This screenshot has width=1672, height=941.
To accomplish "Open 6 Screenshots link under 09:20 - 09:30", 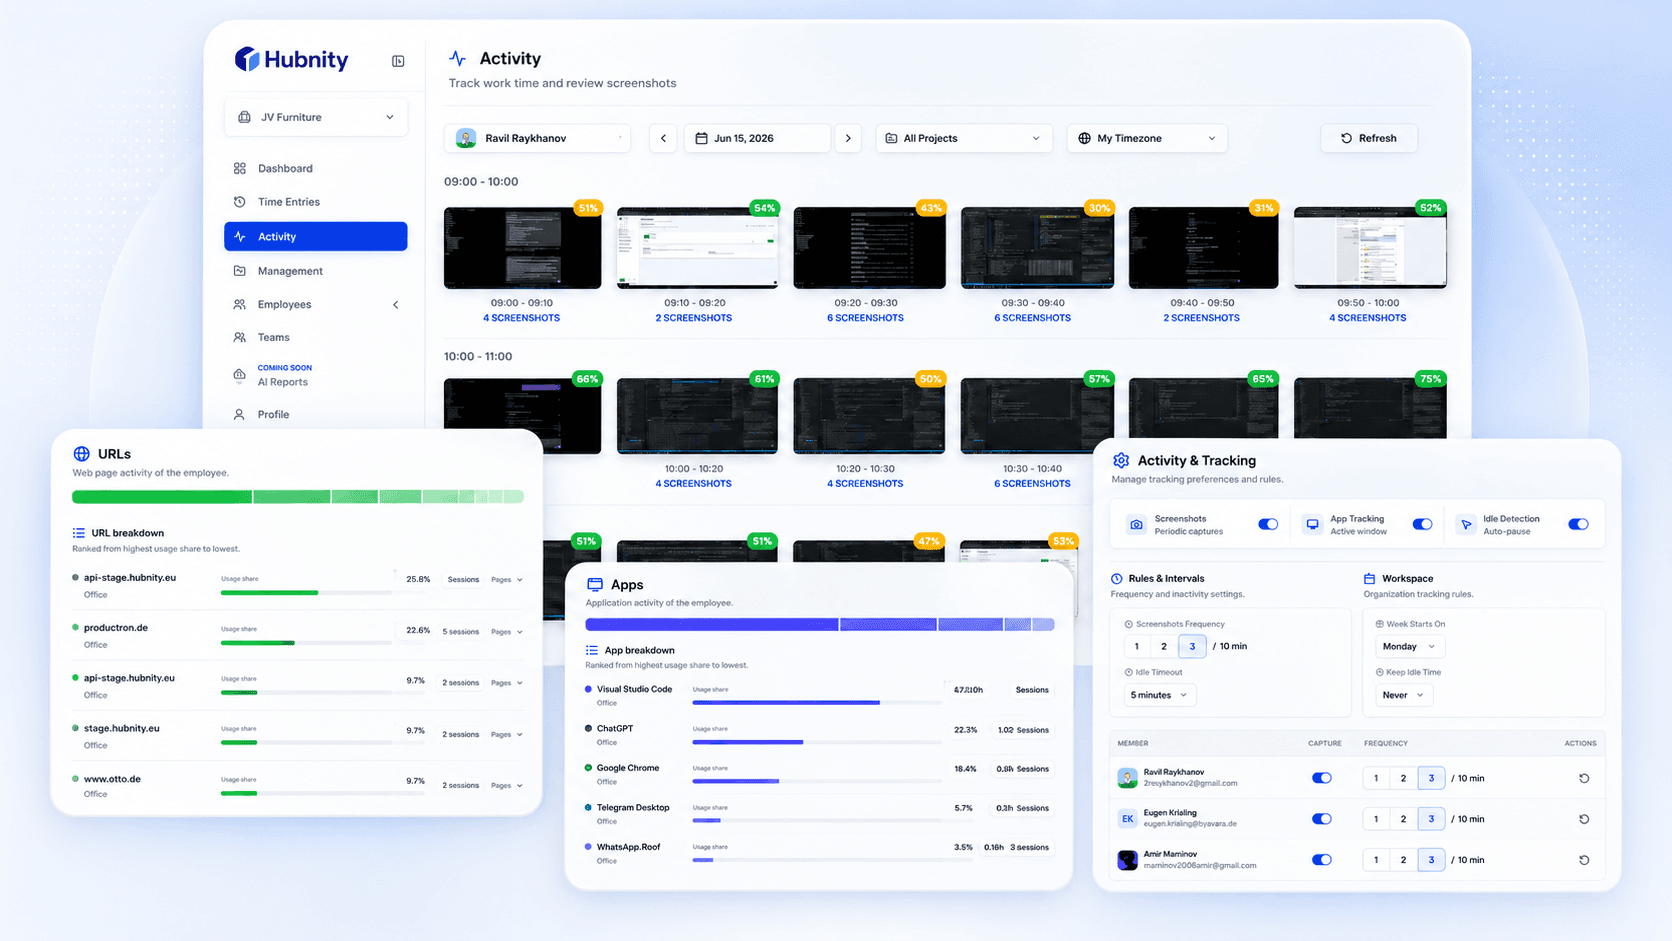I will (865, 318).
